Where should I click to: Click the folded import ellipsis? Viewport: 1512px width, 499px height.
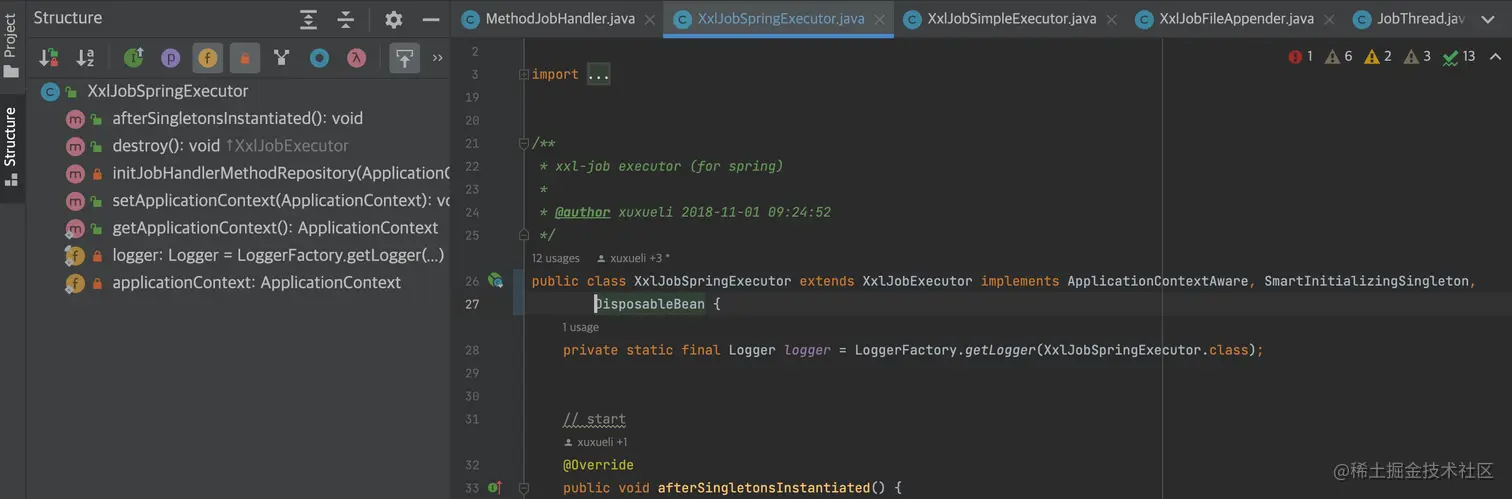598,75
